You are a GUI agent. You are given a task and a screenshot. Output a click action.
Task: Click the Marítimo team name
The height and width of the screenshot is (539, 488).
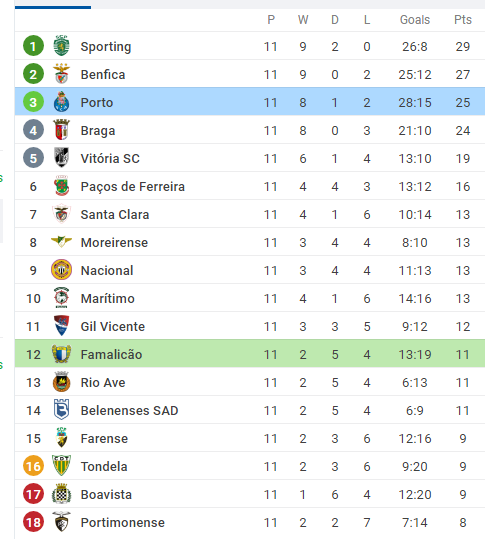click(x=108, y=298)
